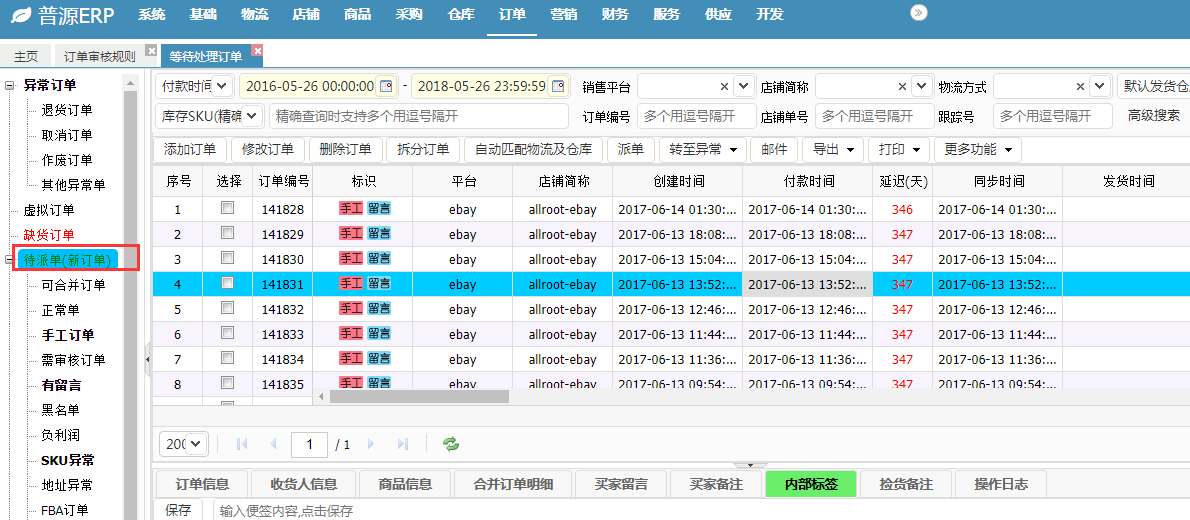Collapse the bottom detail panel arrow

pyautogui.click(x=751, y=465)
